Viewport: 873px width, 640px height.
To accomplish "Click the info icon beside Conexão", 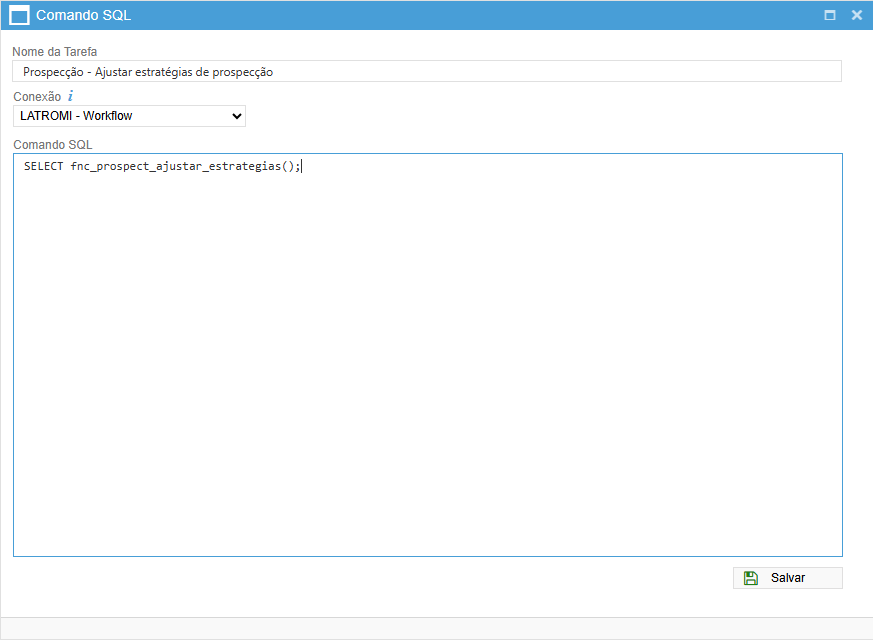I will 71,97.
